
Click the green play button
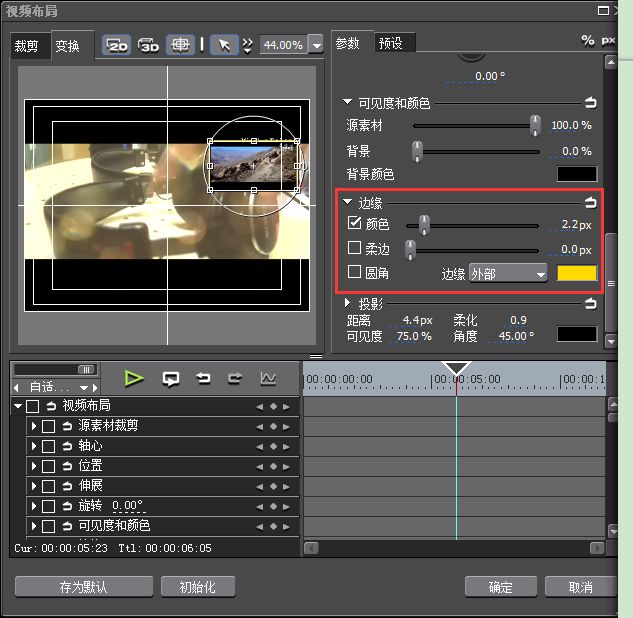pos(135,378)
